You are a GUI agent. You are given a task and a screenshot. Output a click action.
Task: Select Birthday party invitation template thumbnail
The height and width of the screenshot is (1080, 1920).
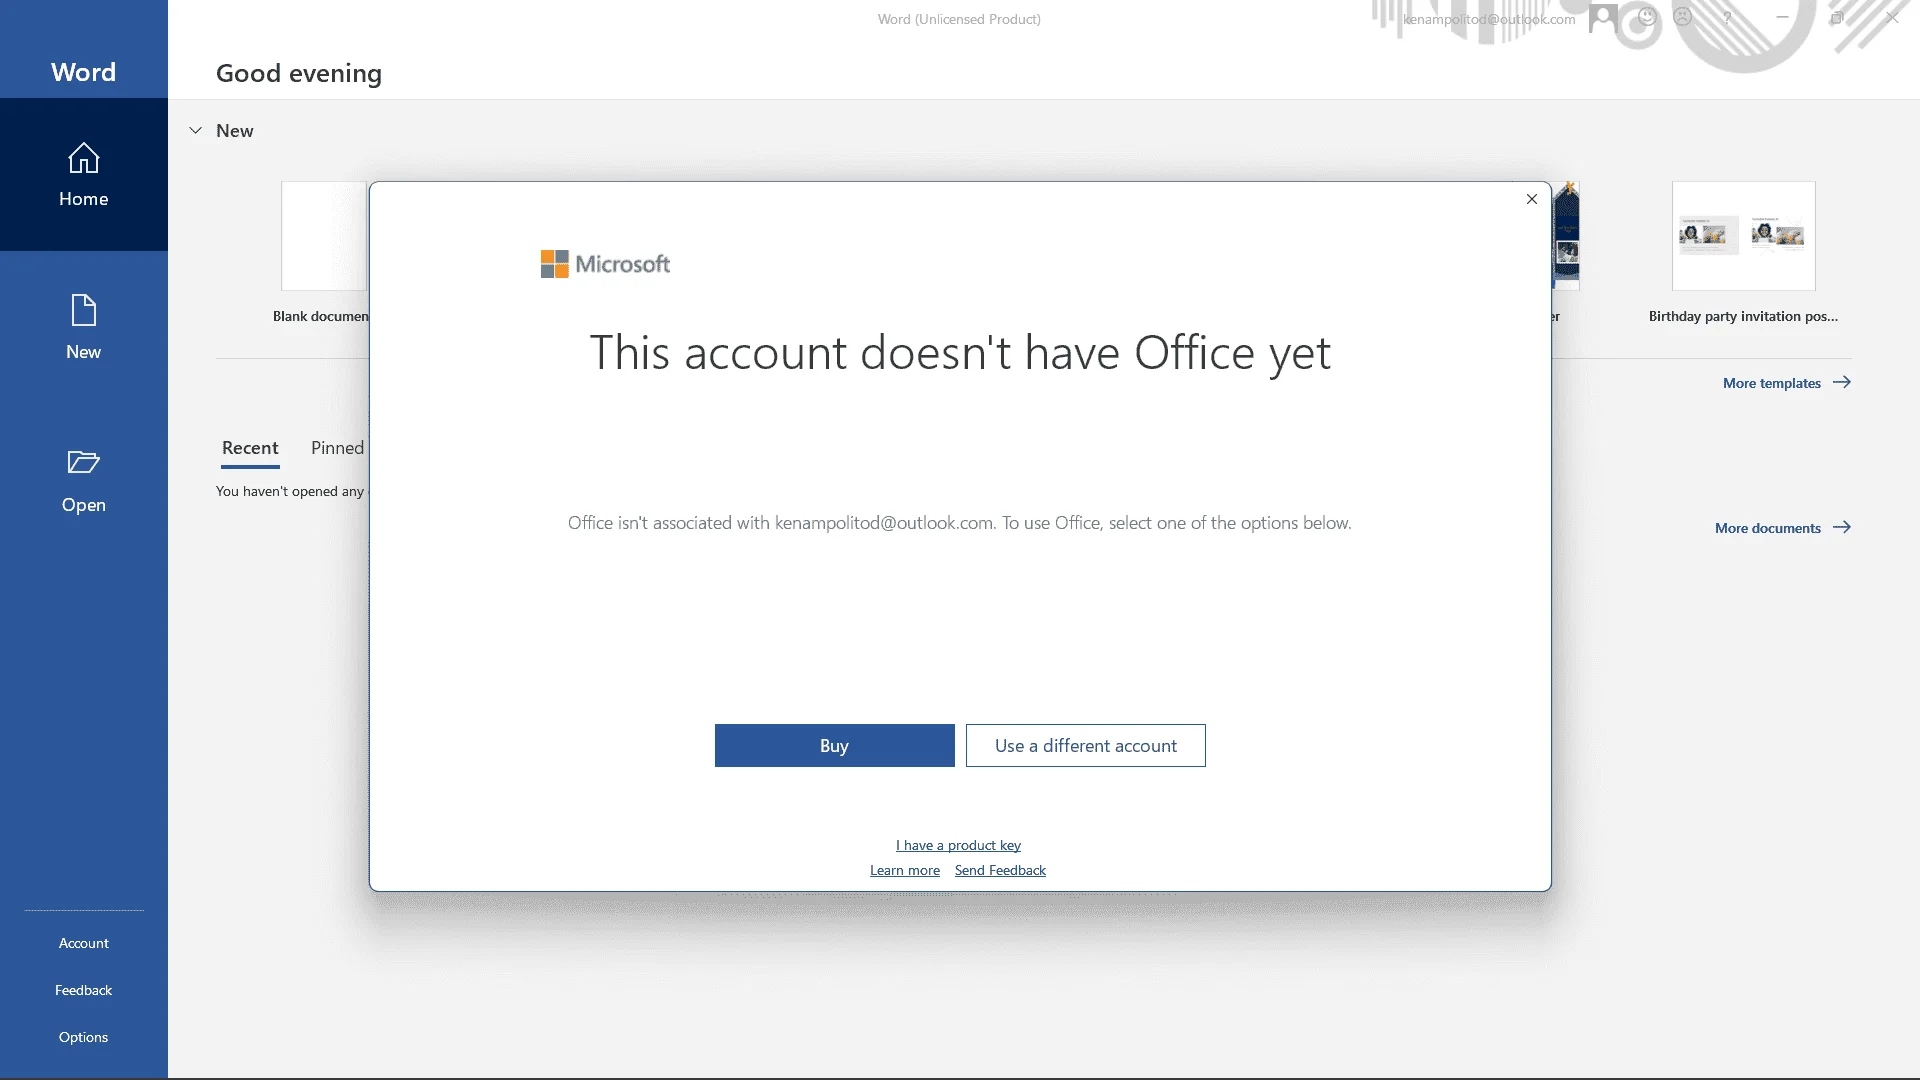1743,236
